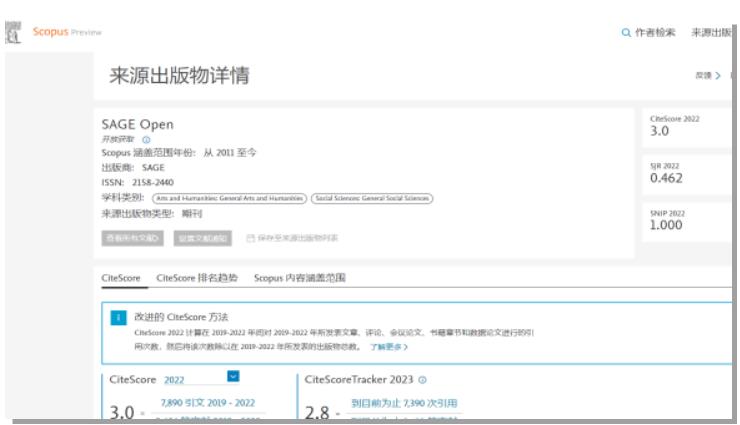Click the SNIP 2022 value 1.000
This screenshot has width=740, height=425.
tap(666, 225)
